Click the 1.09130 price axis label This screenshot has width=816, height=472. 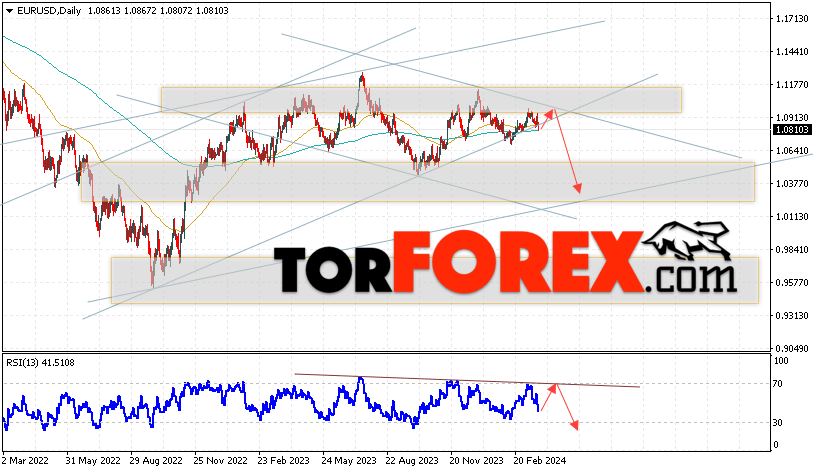(x=792, y=118)
